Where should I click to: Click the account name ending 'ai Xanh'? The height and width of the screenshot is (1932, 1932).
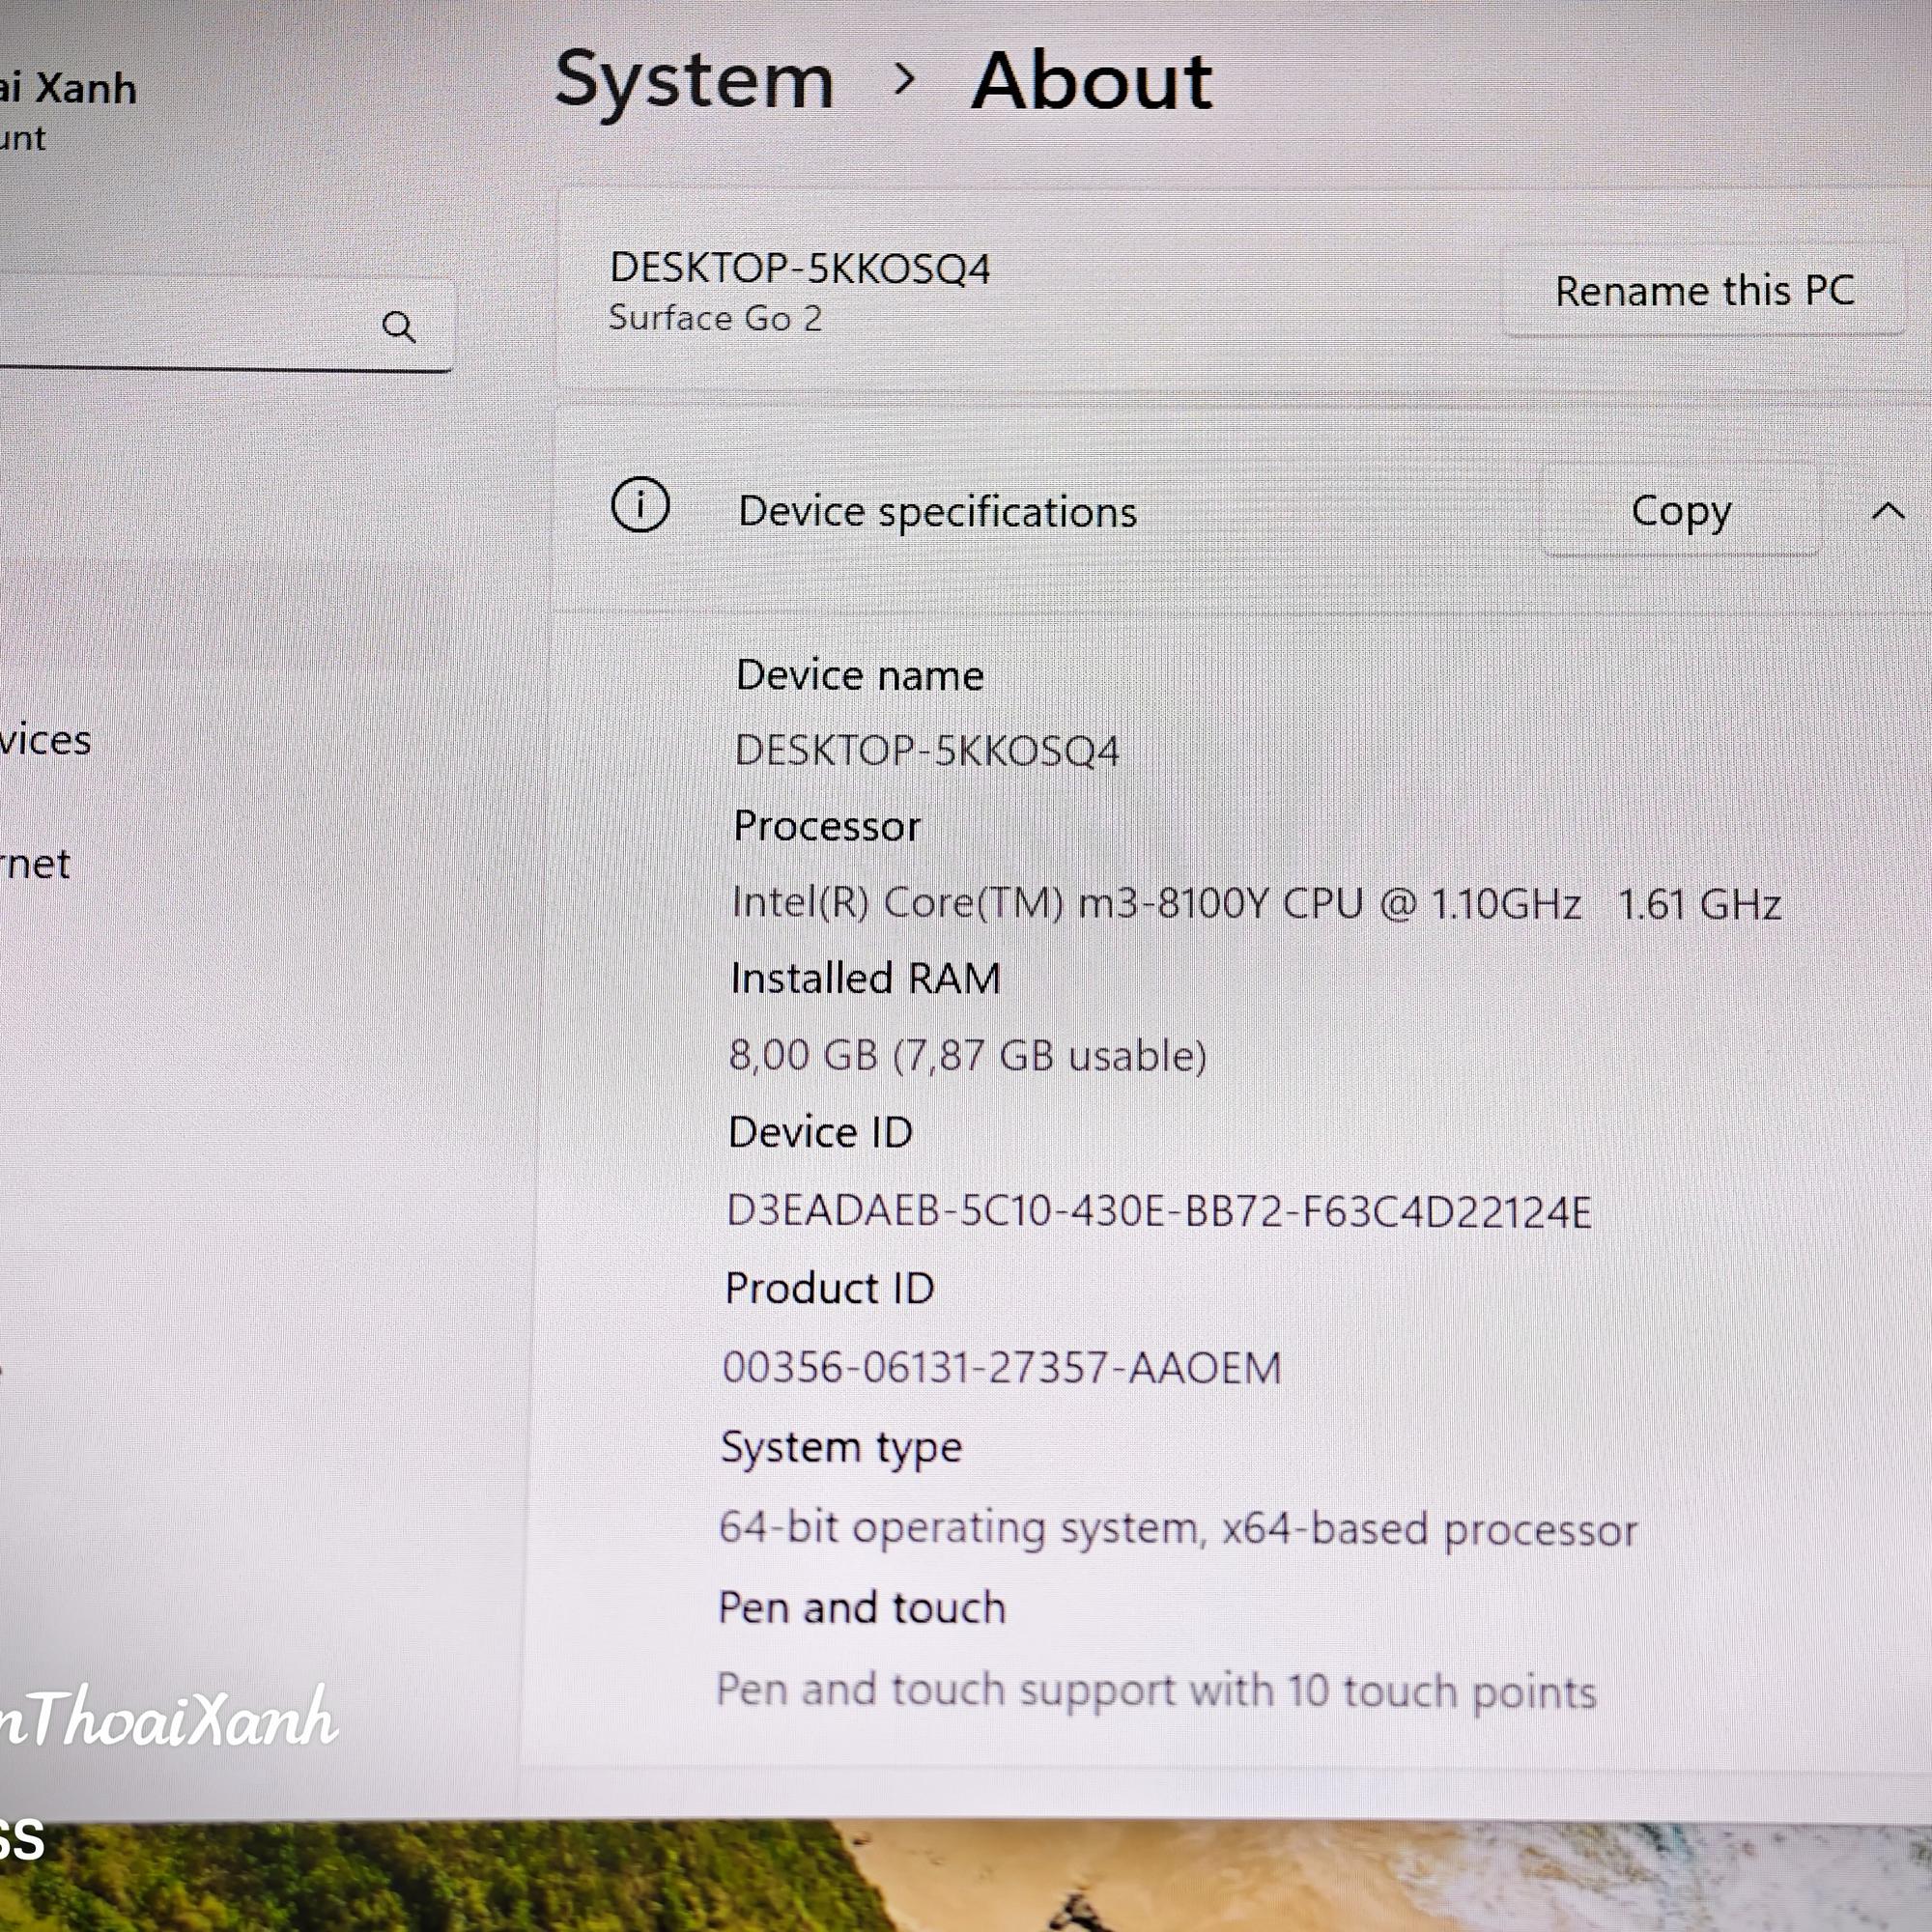(68, 88)
